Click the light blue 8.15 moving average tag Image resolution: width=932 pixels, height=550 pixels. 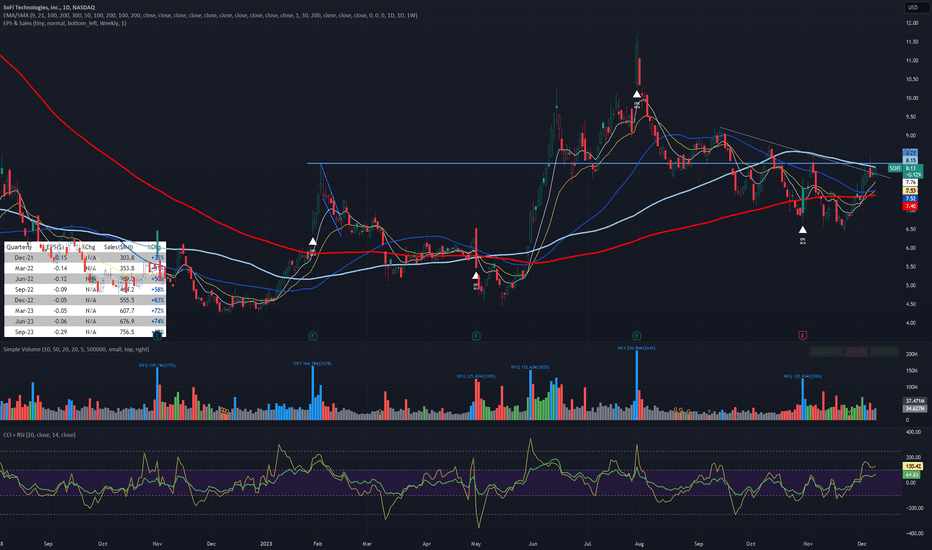coord(910,161)
